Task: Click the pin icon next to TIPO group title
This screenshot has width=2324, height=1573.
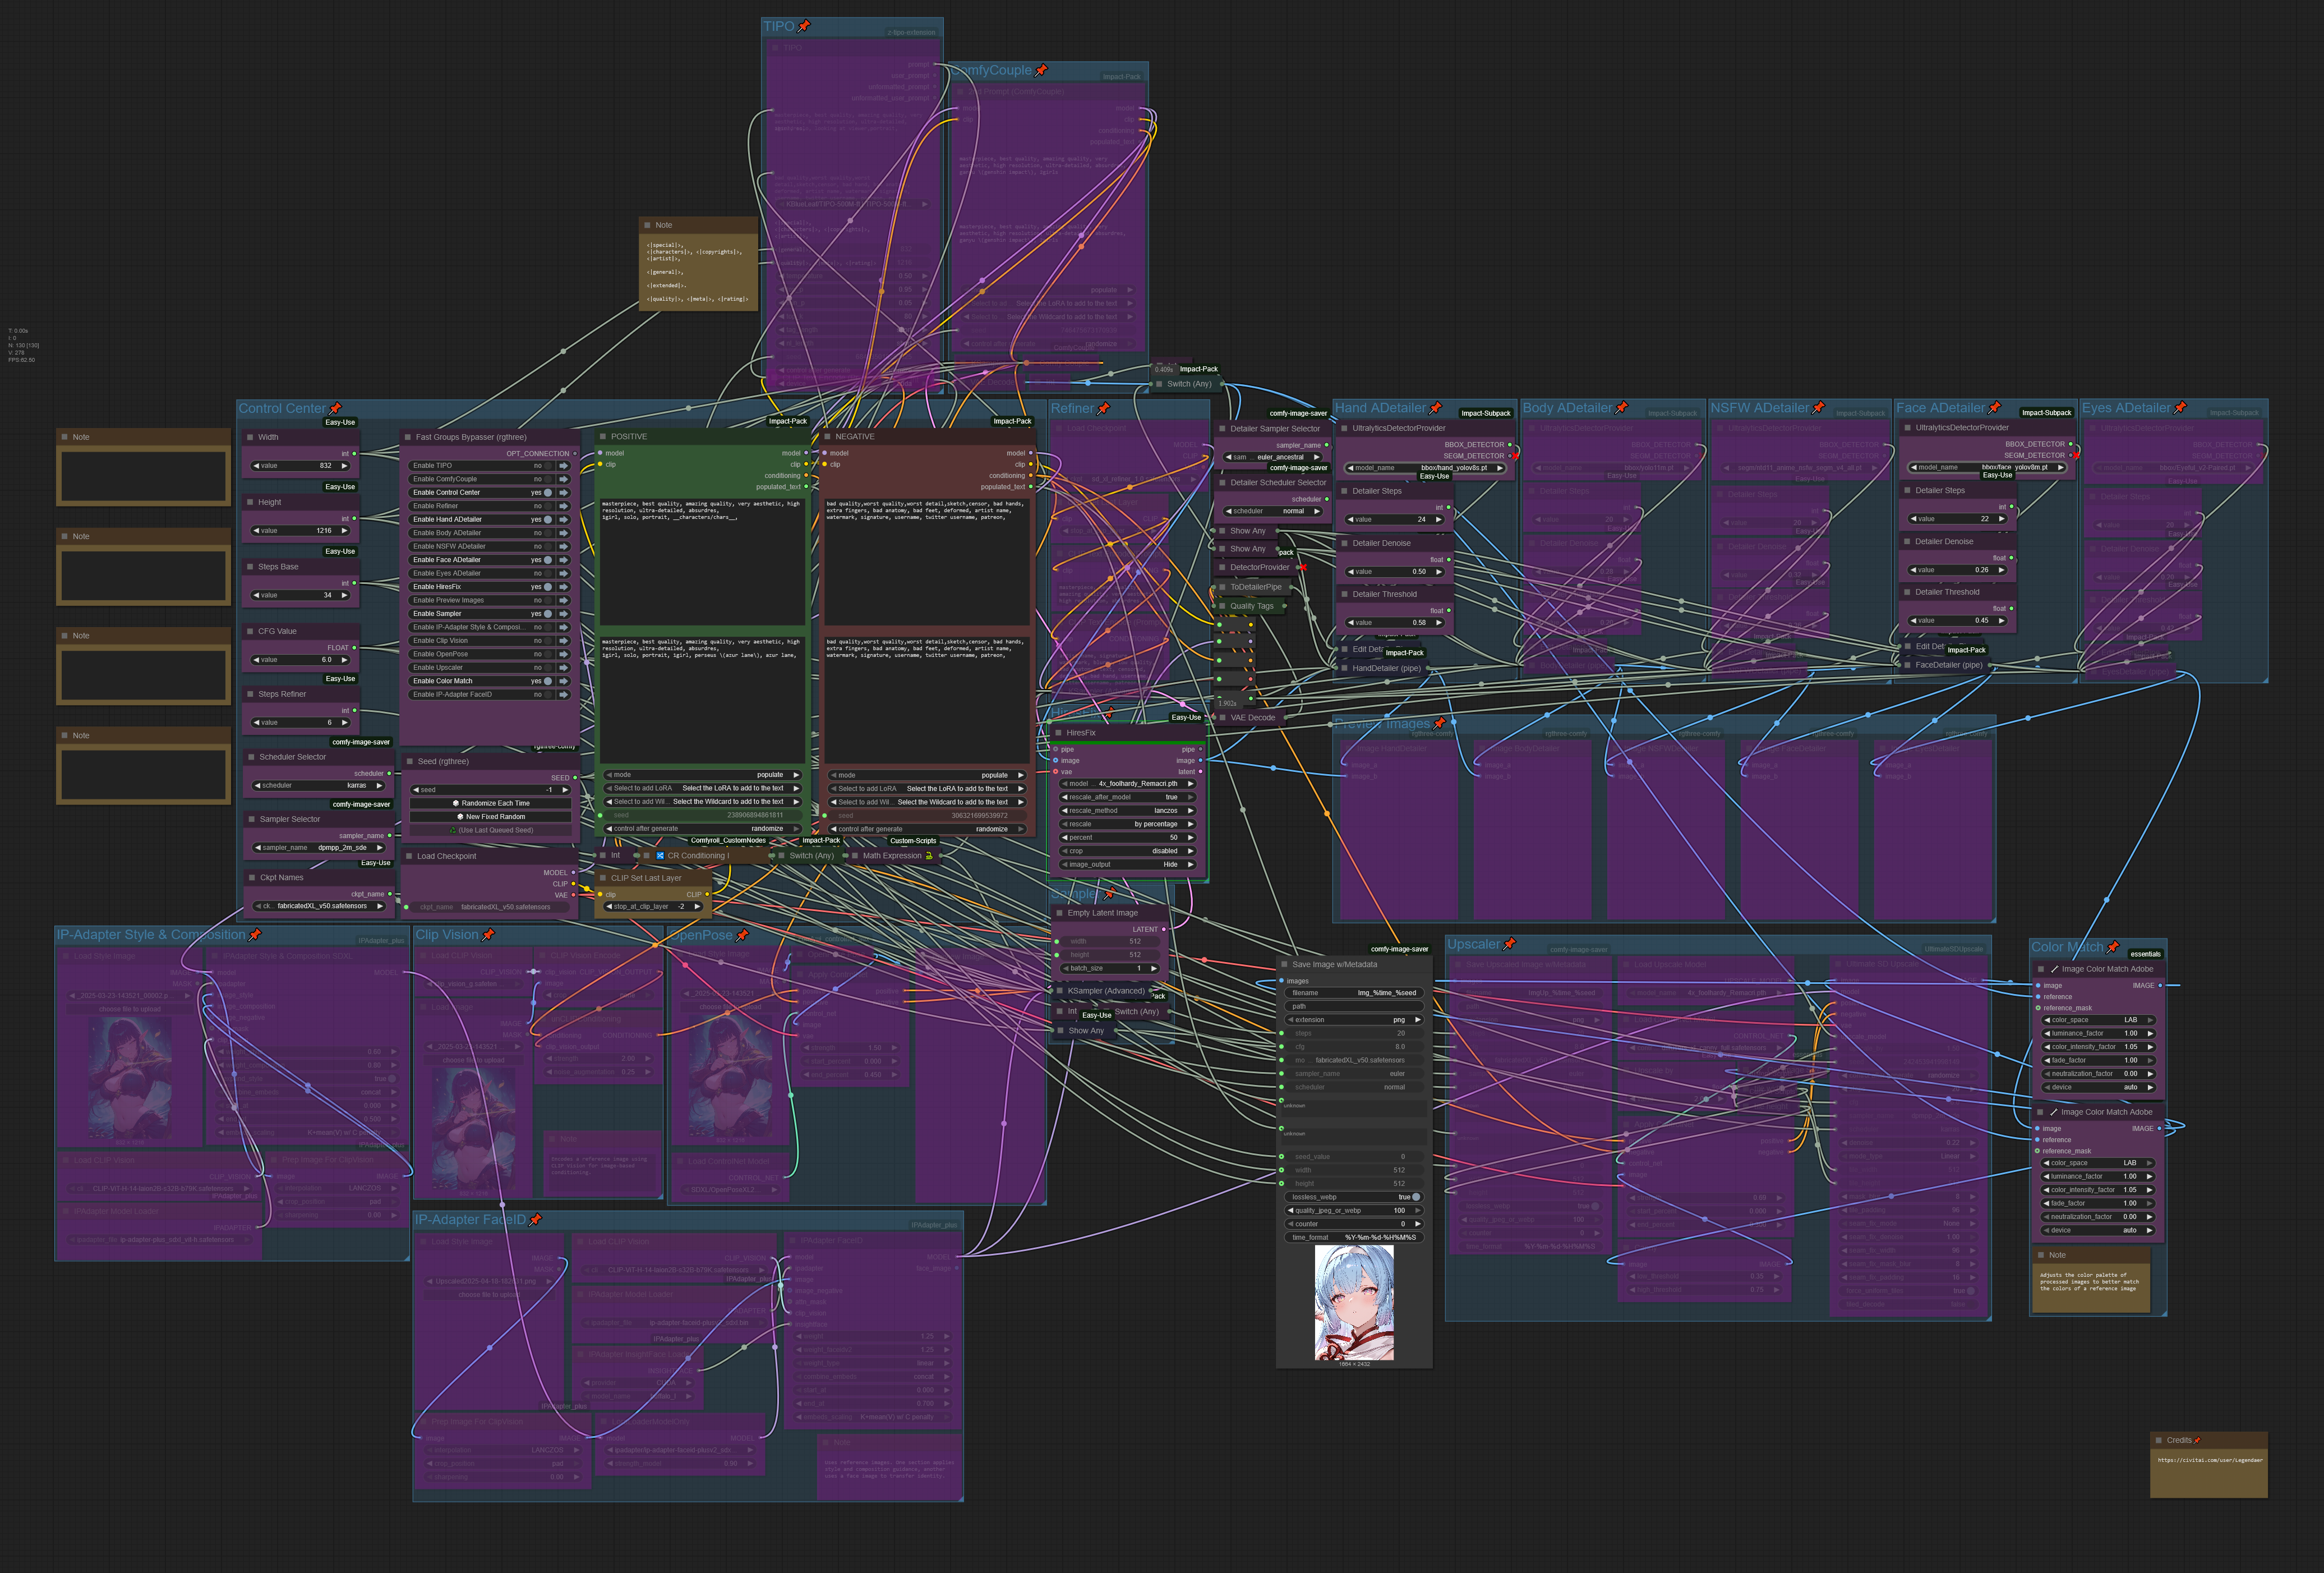Action: click(x=804, y=26)
